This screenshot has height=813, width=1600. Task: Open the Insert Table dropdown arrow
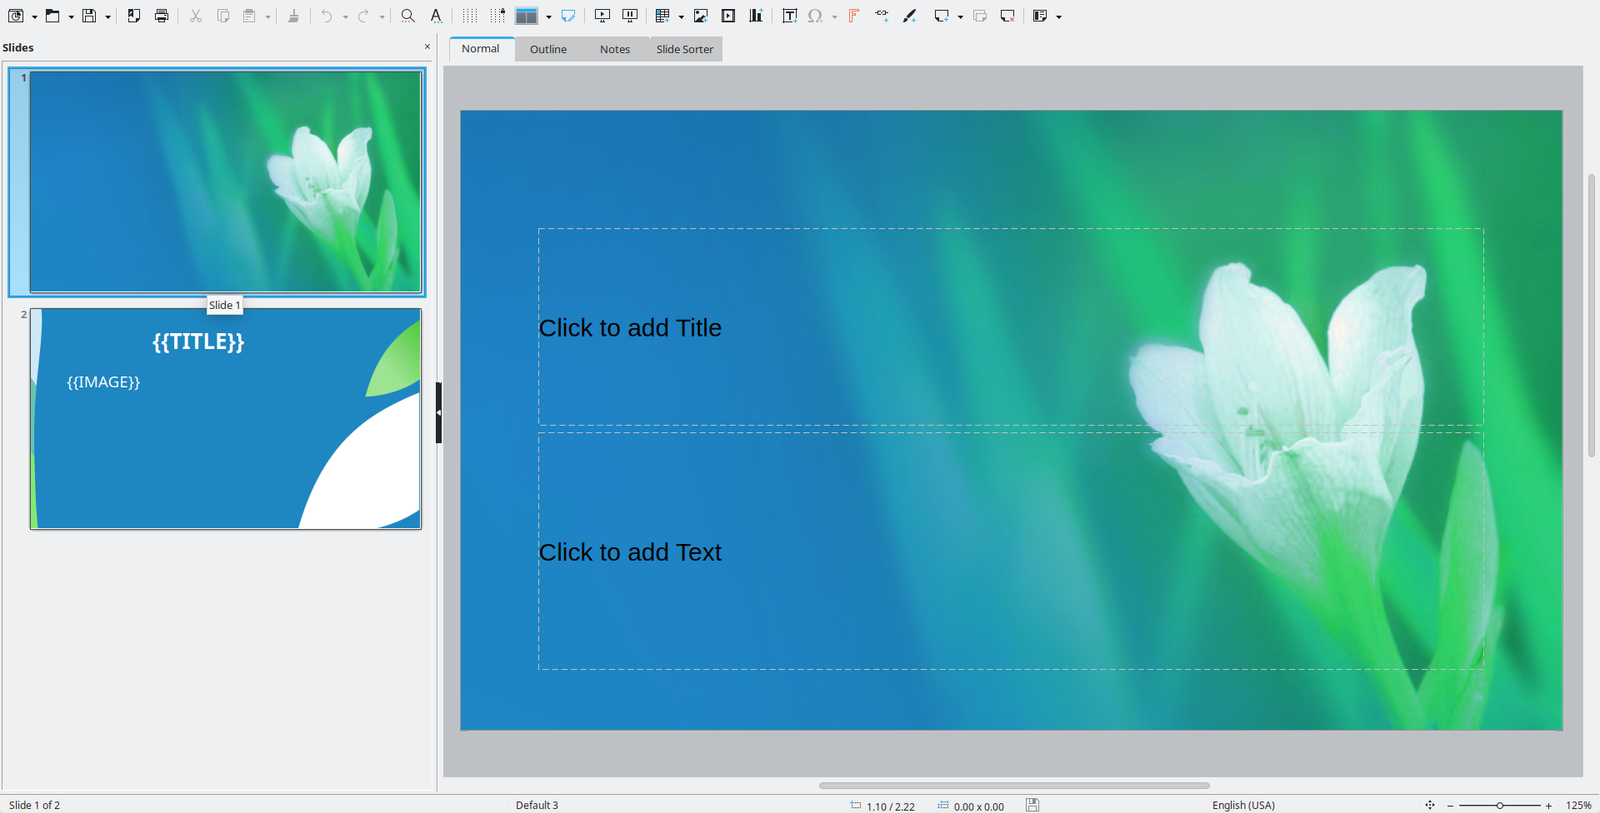click(681, 17)
